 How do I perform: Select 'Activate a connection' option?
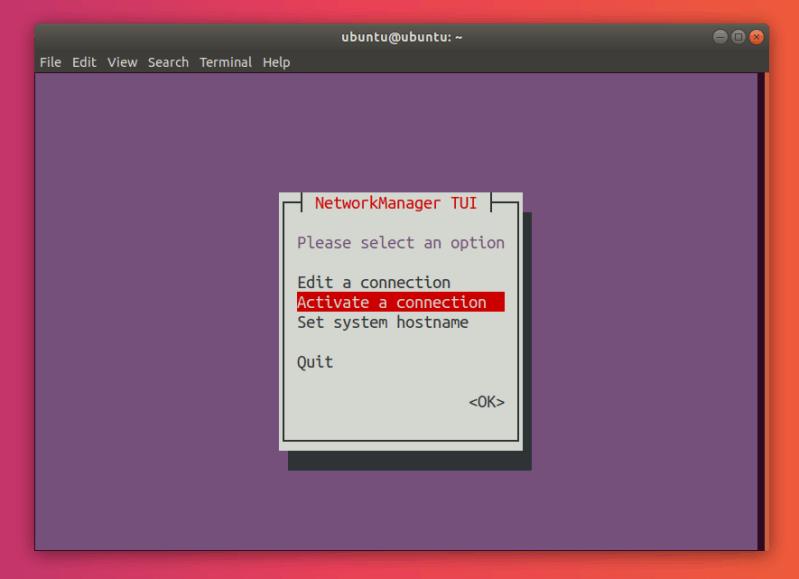pos(401,302)
